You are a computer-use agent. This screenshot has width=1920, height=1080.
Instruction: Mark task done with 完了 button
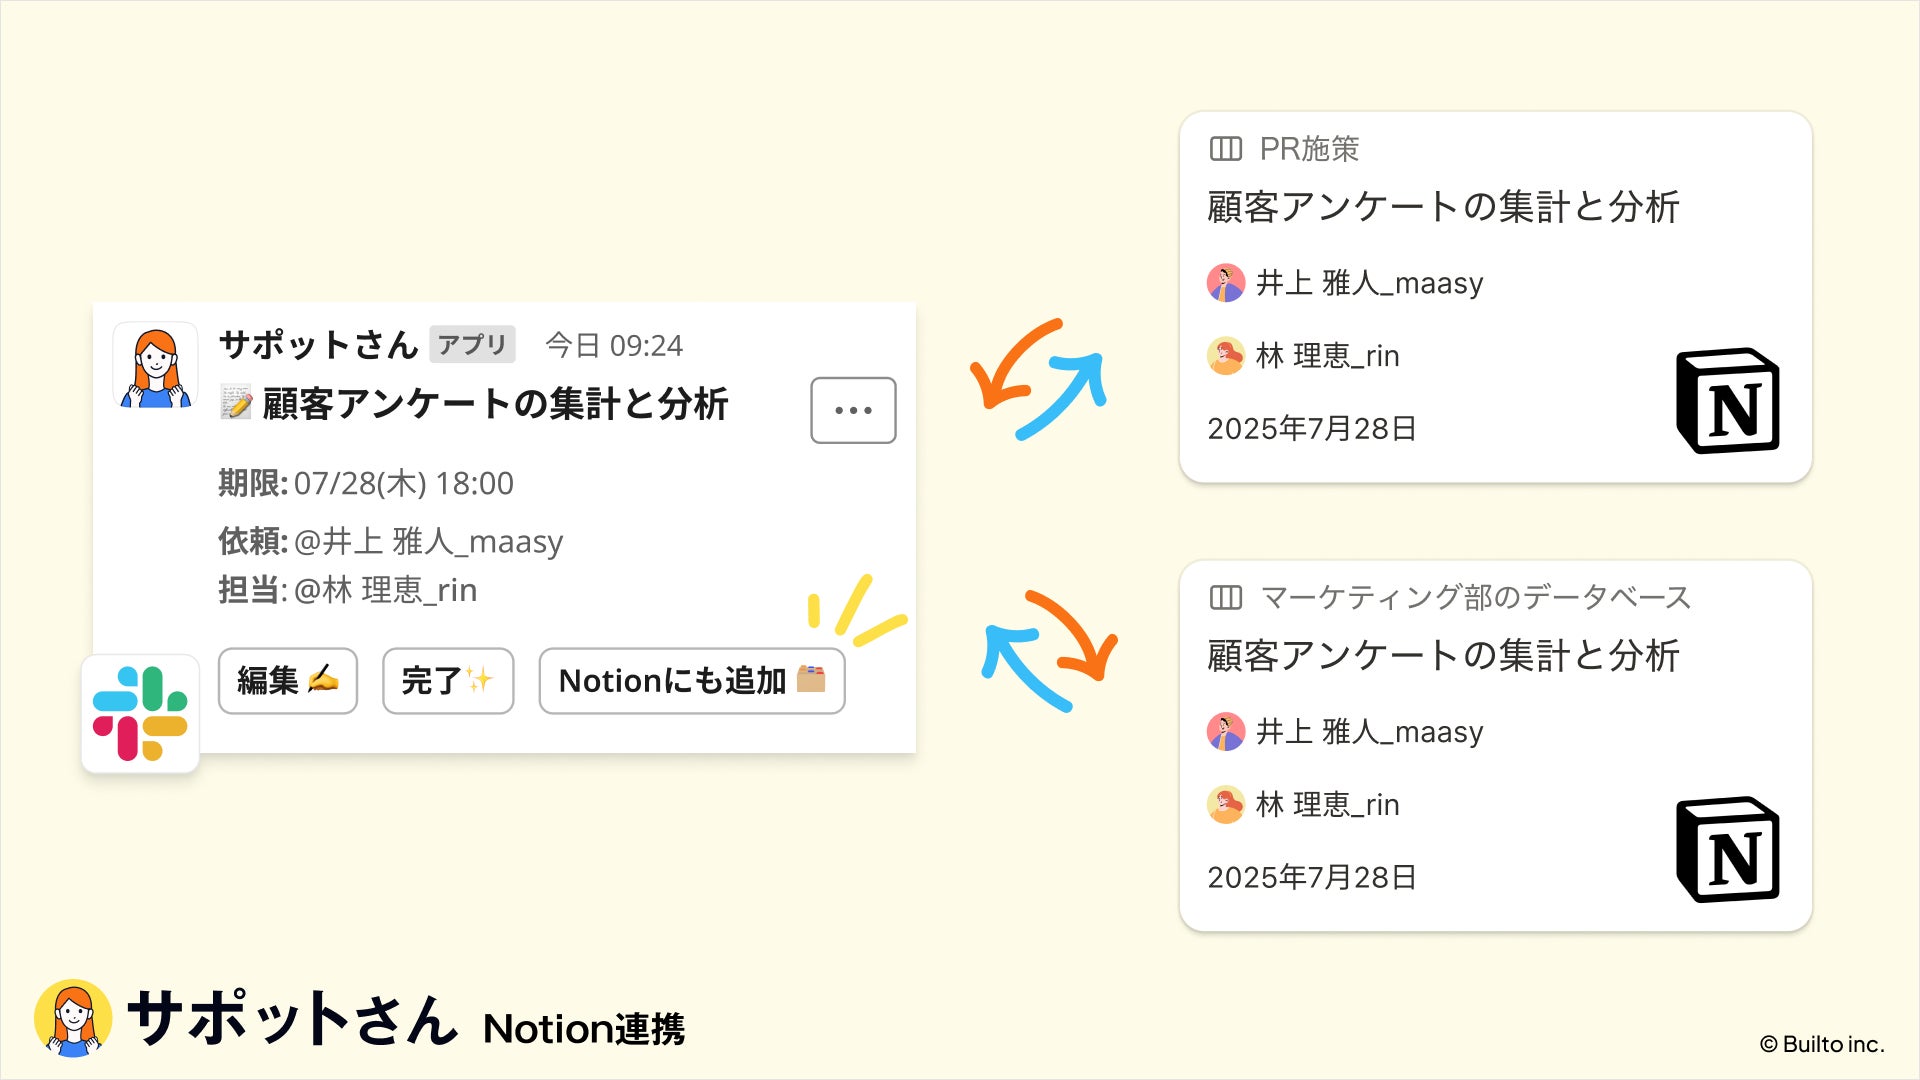point(448,681)
